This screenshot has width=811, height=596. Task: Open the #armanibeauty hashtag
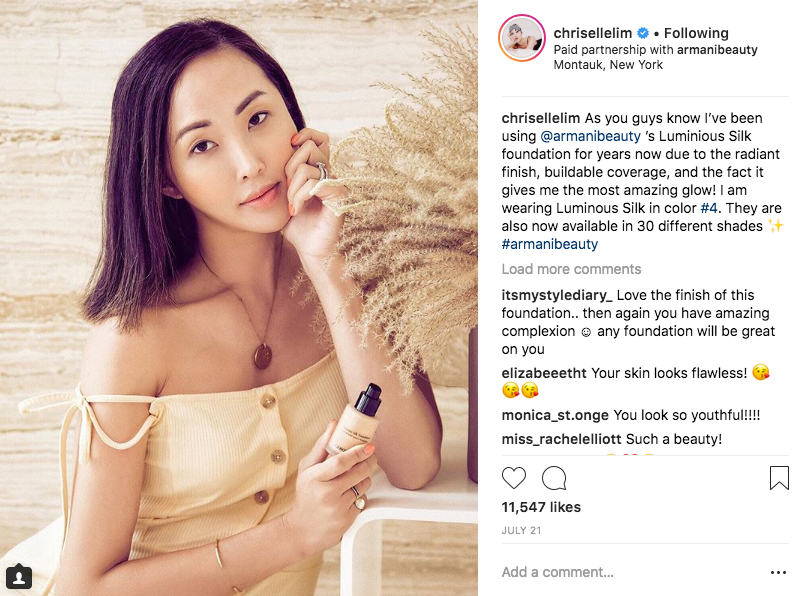point(550,244)
